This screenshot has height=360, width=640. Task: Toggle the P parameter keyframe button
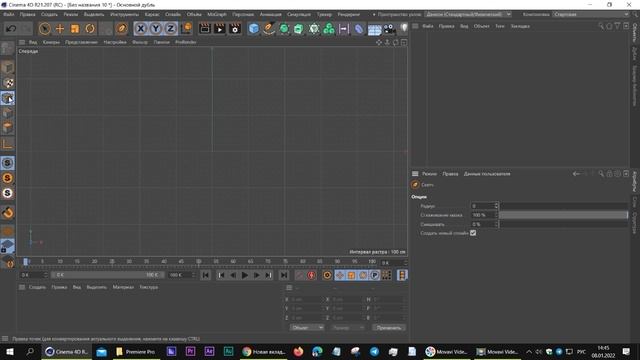pyautogui.click(x=374, y=275)
